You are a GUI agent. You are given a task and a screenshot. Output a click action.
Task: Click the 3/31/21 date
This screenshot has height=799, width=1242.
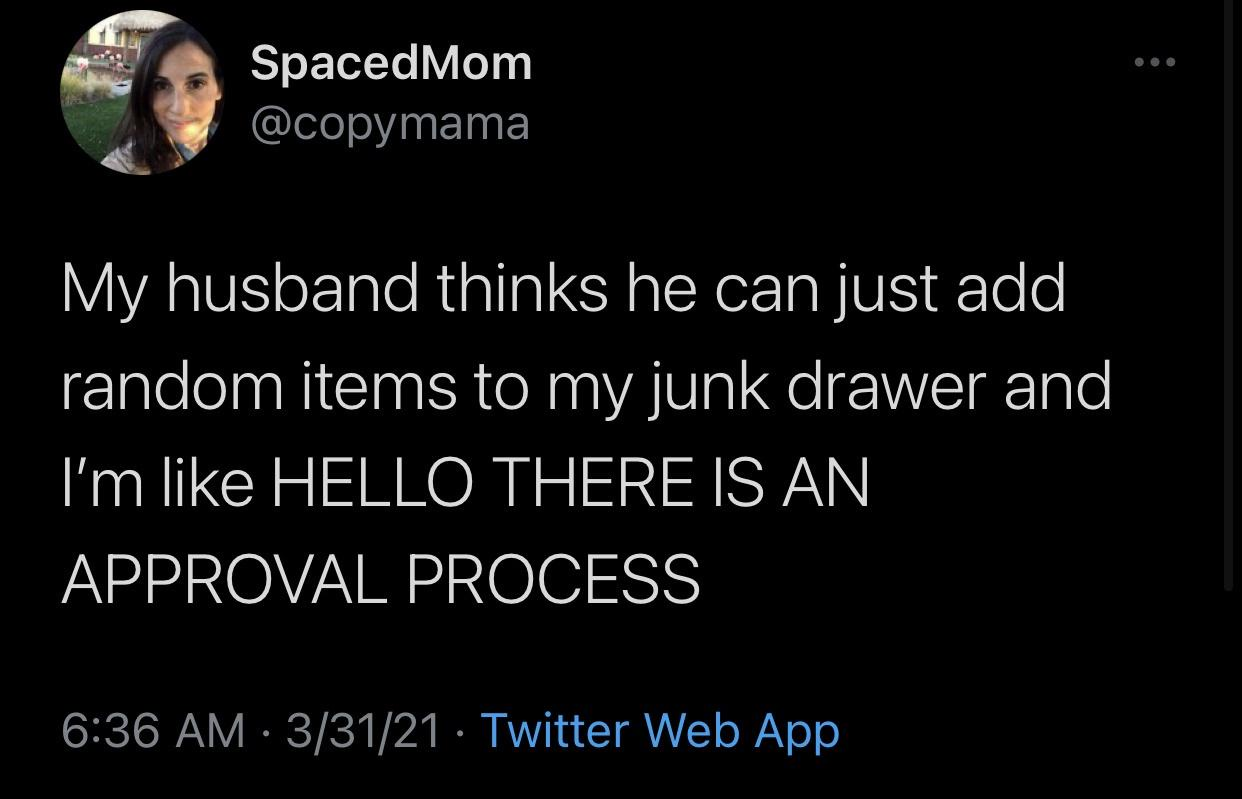point(363,731)
